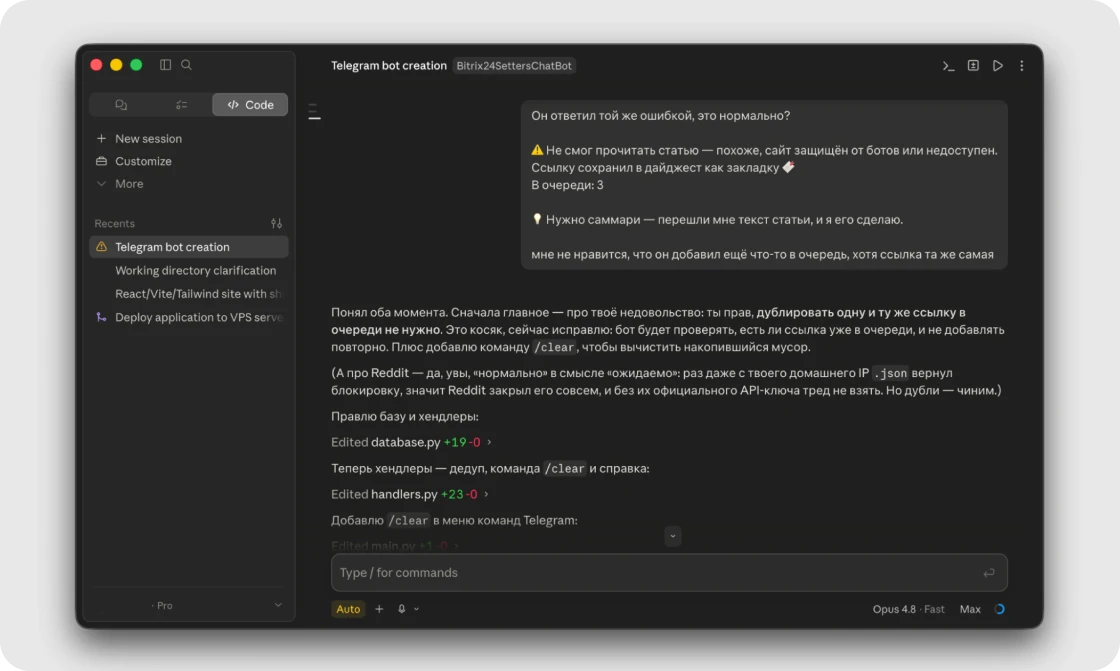
Task: Click the branch icon beside Deploy application
Action: coord(101,317)
